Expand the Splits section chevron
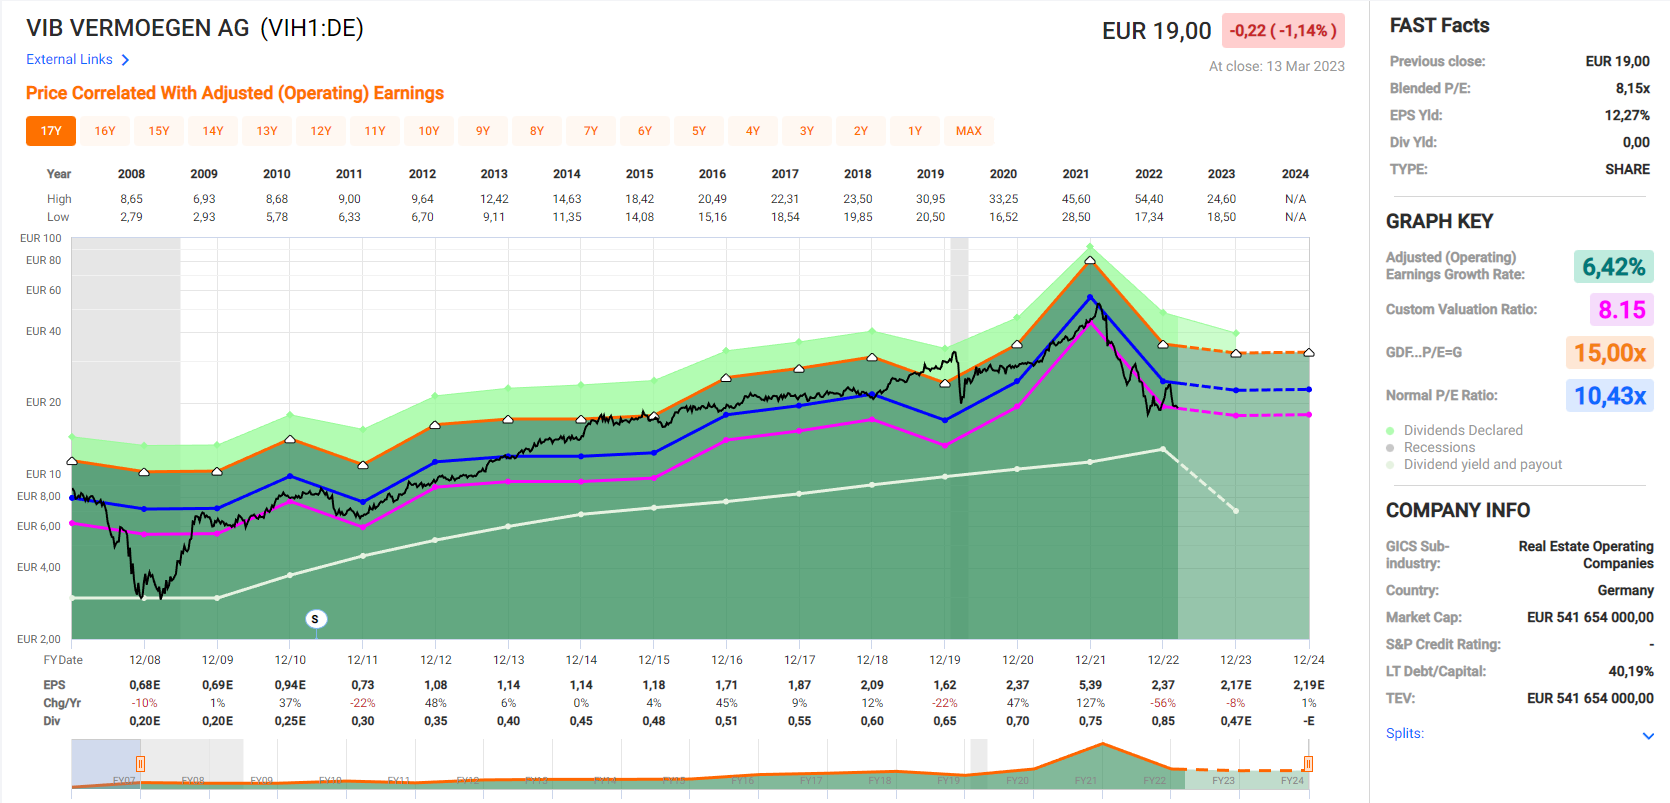 [1648, 736]
